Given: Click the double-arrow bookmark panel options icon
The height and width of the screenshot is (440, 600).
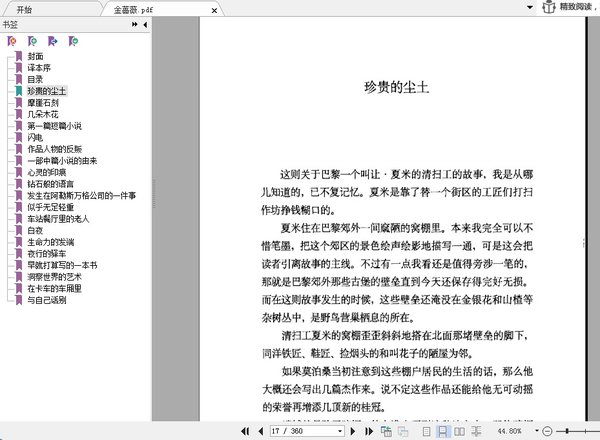Looking at the screenshot, I should coord(135,24).
